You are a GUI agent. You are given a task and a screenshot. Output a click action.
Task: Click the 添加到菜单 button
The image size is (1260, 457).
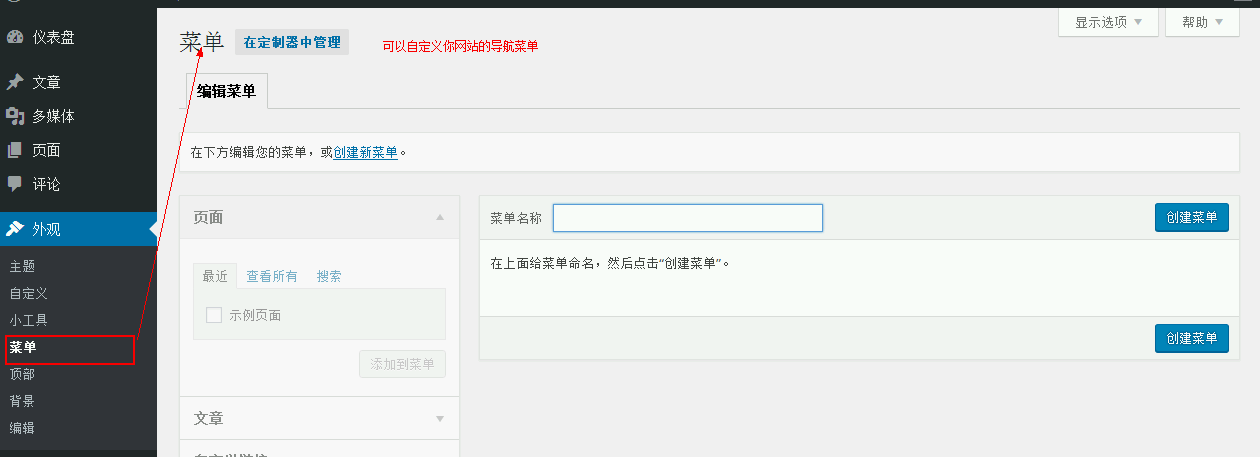coord(402,364)
